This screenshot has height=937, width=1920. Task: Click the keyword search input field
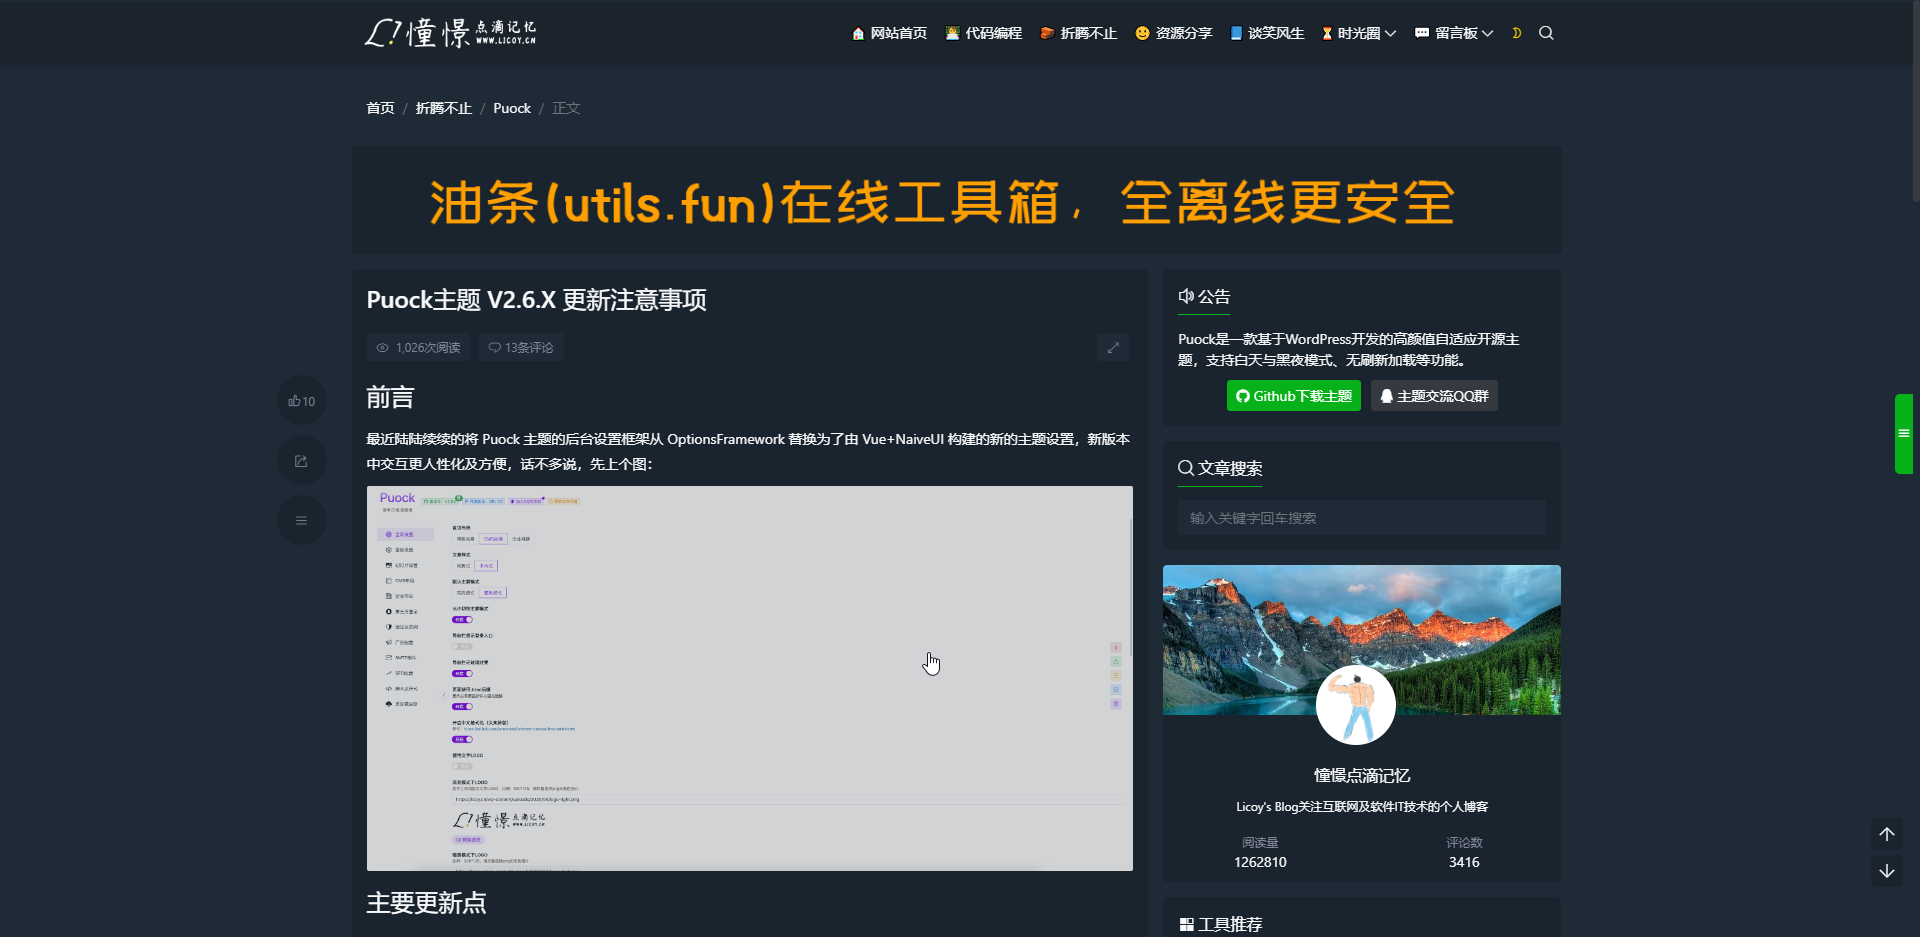1360,518
